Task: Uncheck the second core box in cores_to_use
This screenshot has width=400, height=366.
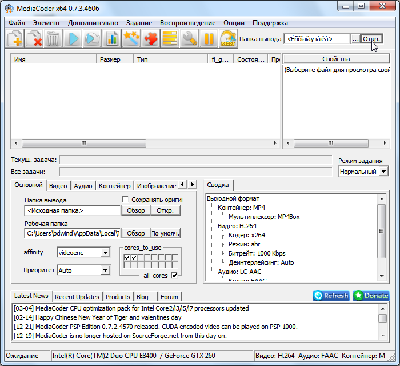Action: [x=133, y=258]
